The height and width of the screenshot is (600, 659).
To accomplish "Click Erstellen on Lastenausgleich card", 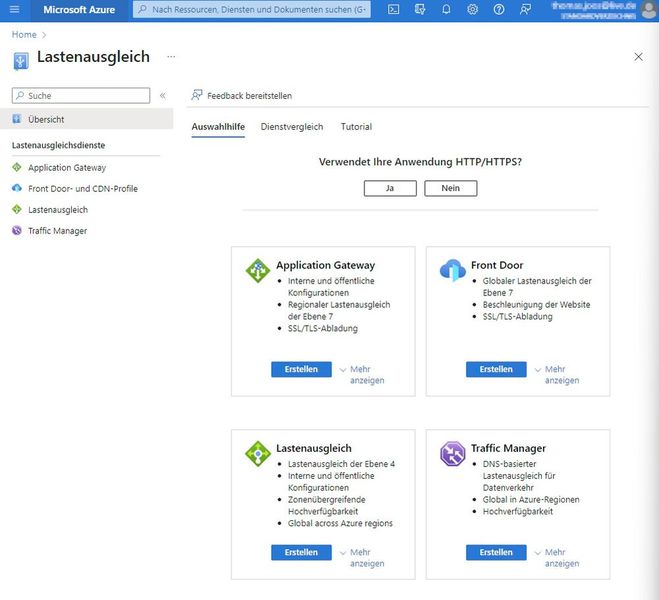I will coord(301,553).
